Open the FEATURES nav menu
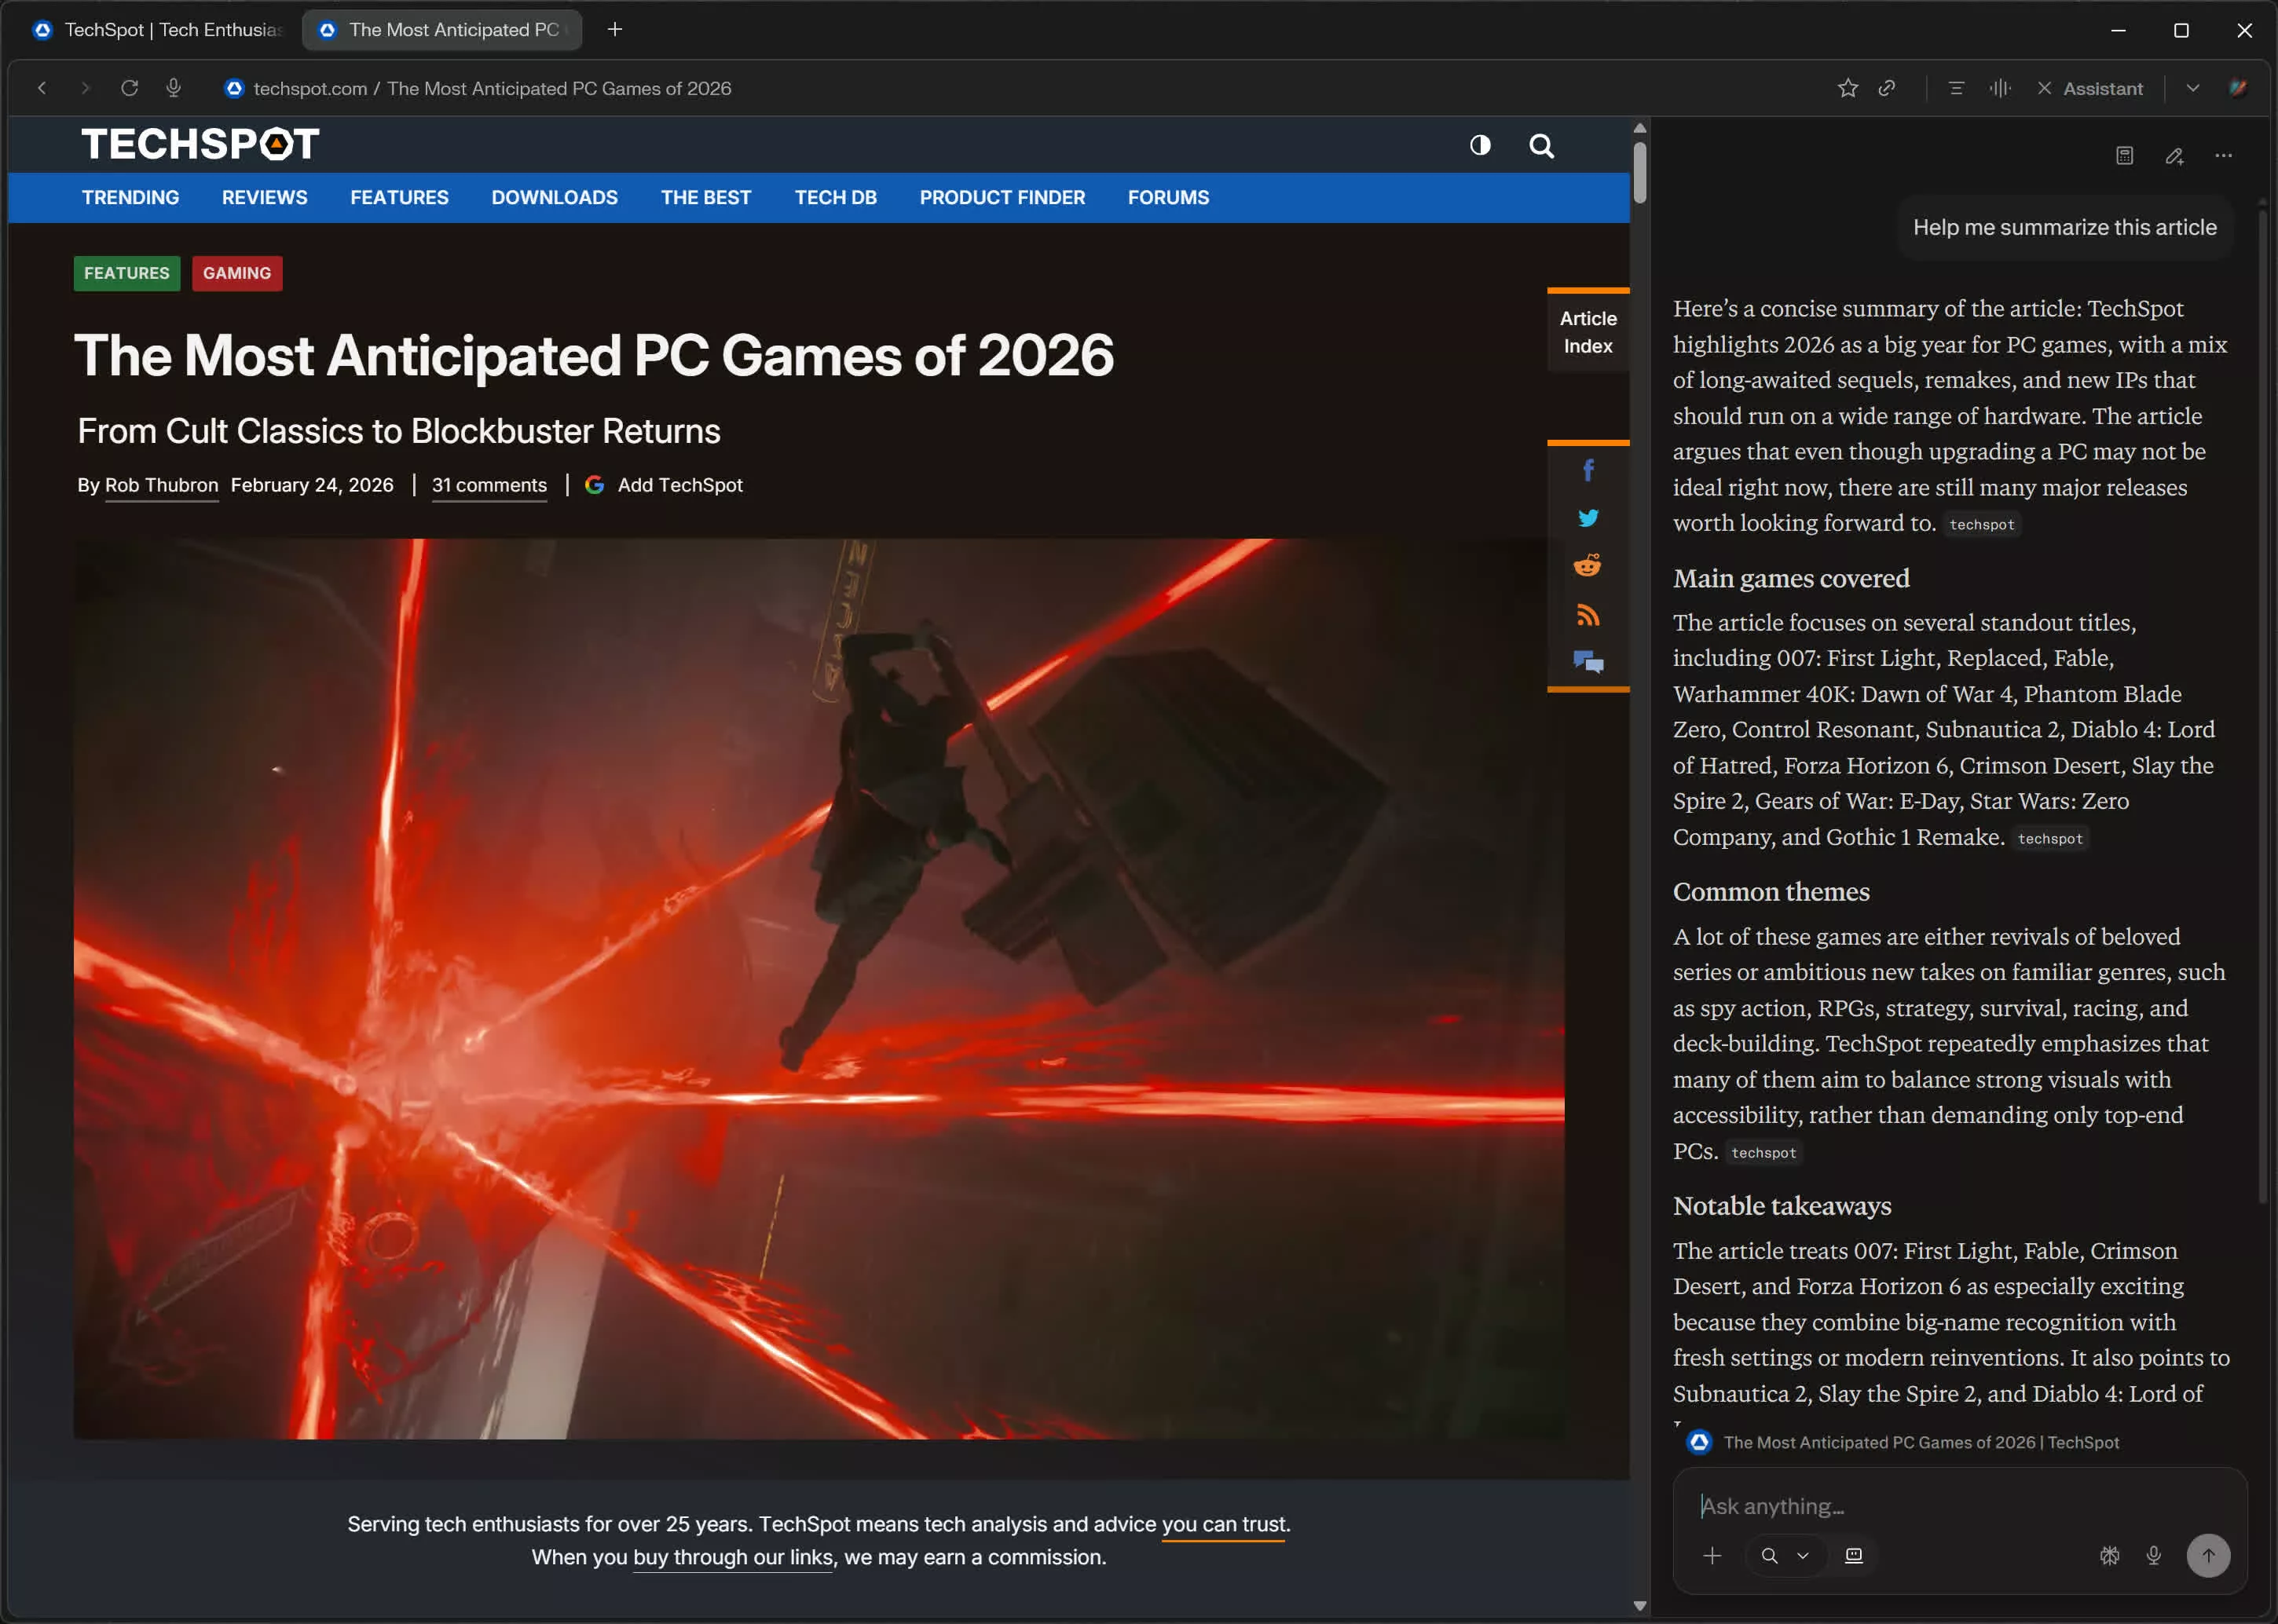The height and width of the screenshot is (1624, 2278). tap(399, 198)
